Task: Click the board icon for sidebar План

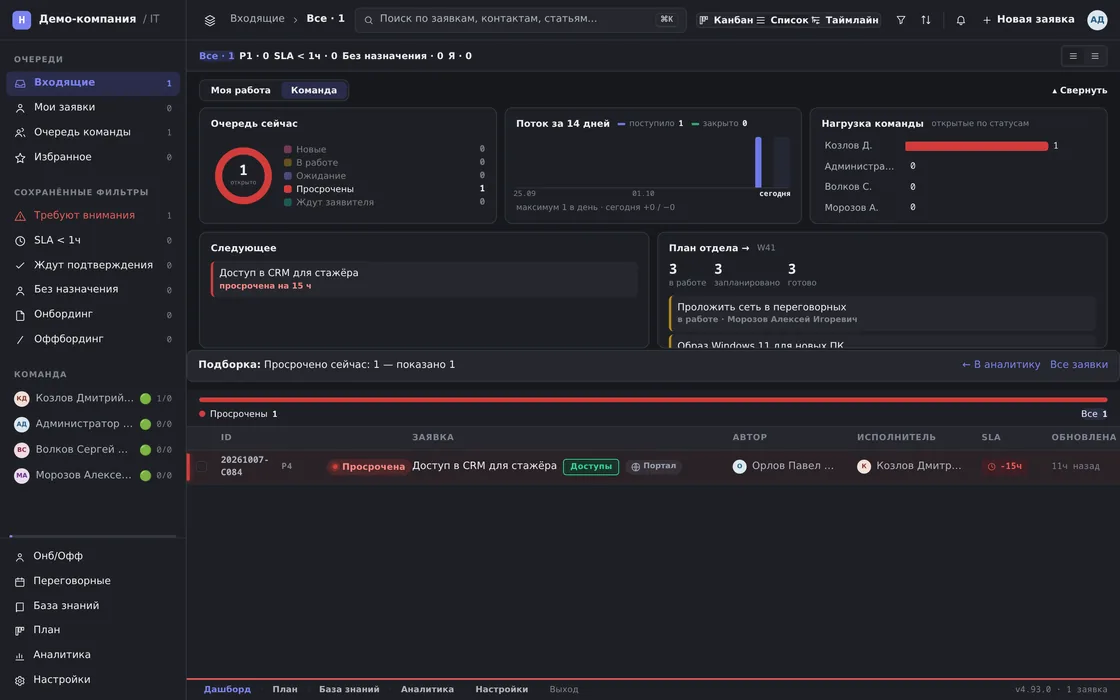Action: 19,631
